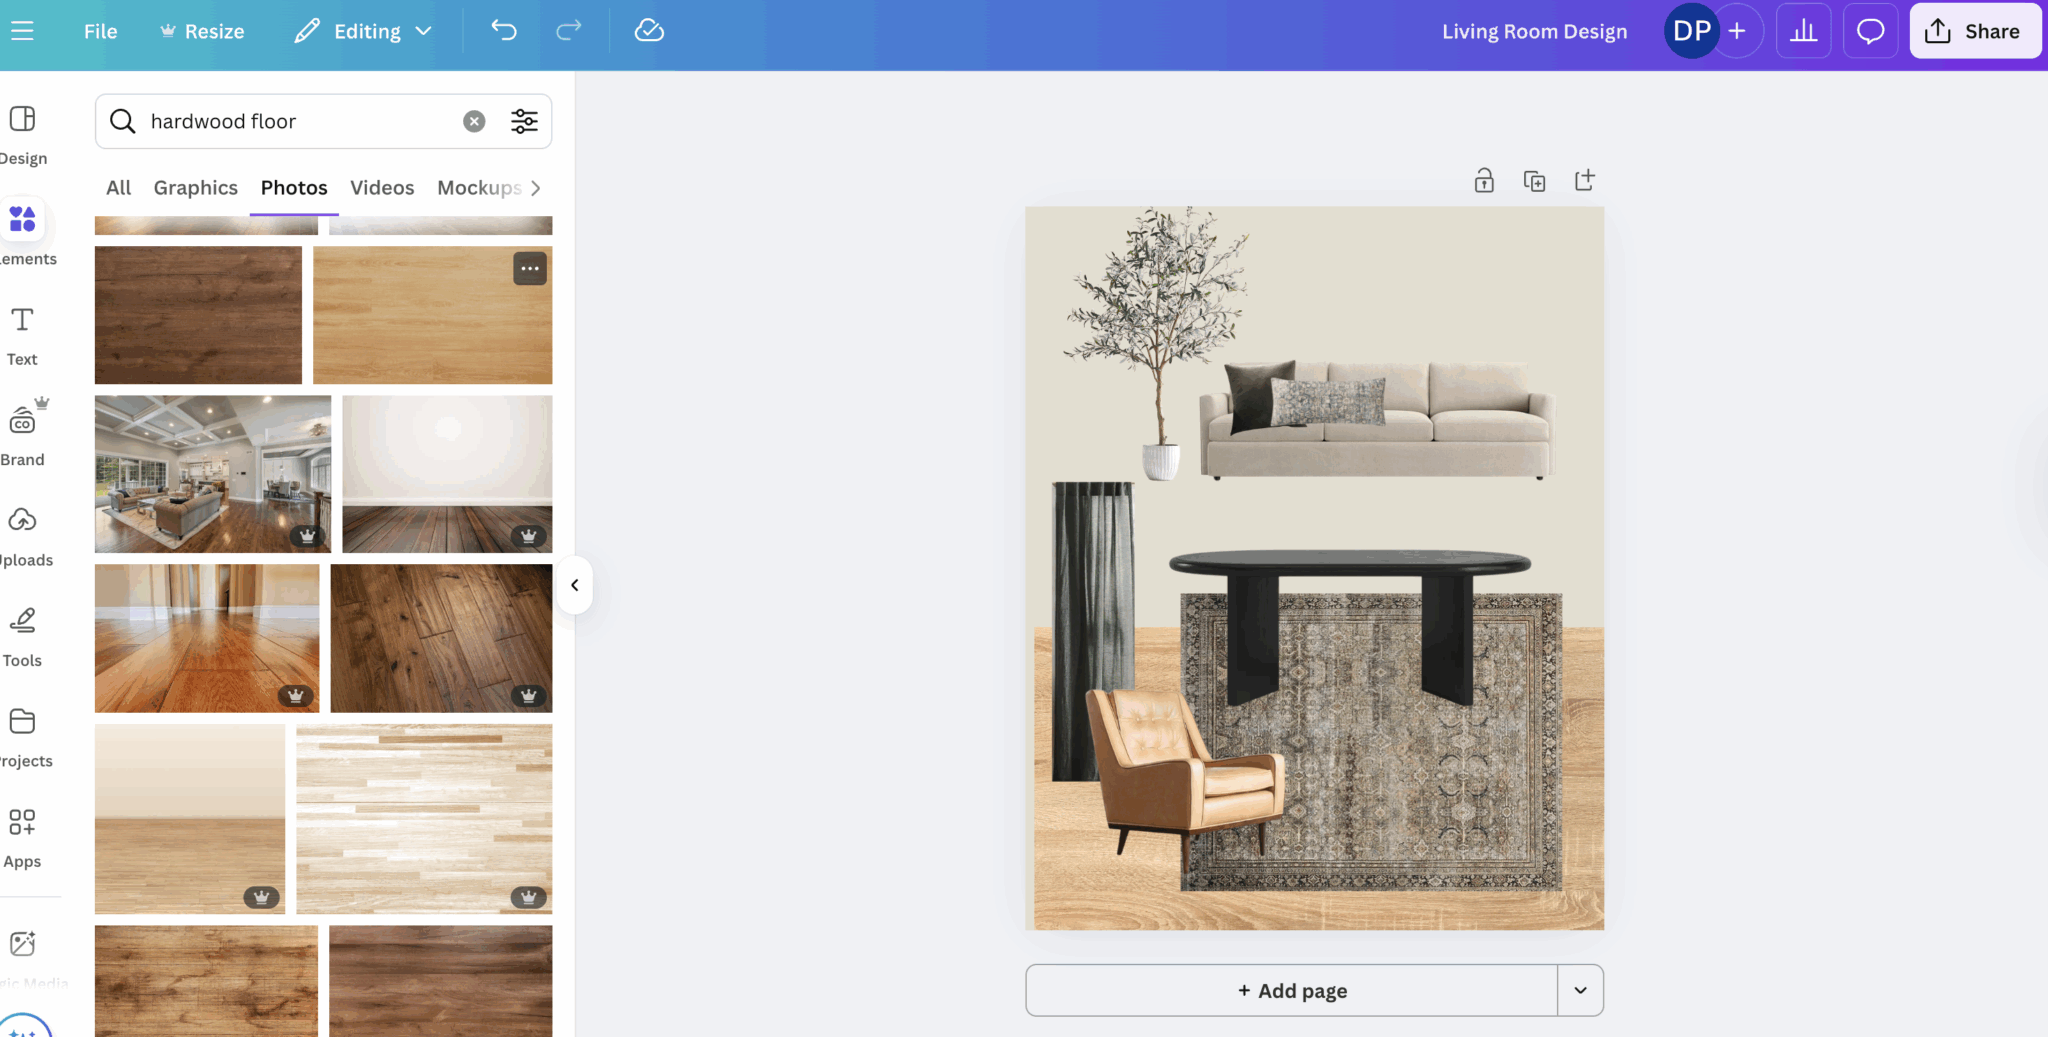Undo the last action
The height and width of the screenshot is (1037, 2048).
[504, 31]
